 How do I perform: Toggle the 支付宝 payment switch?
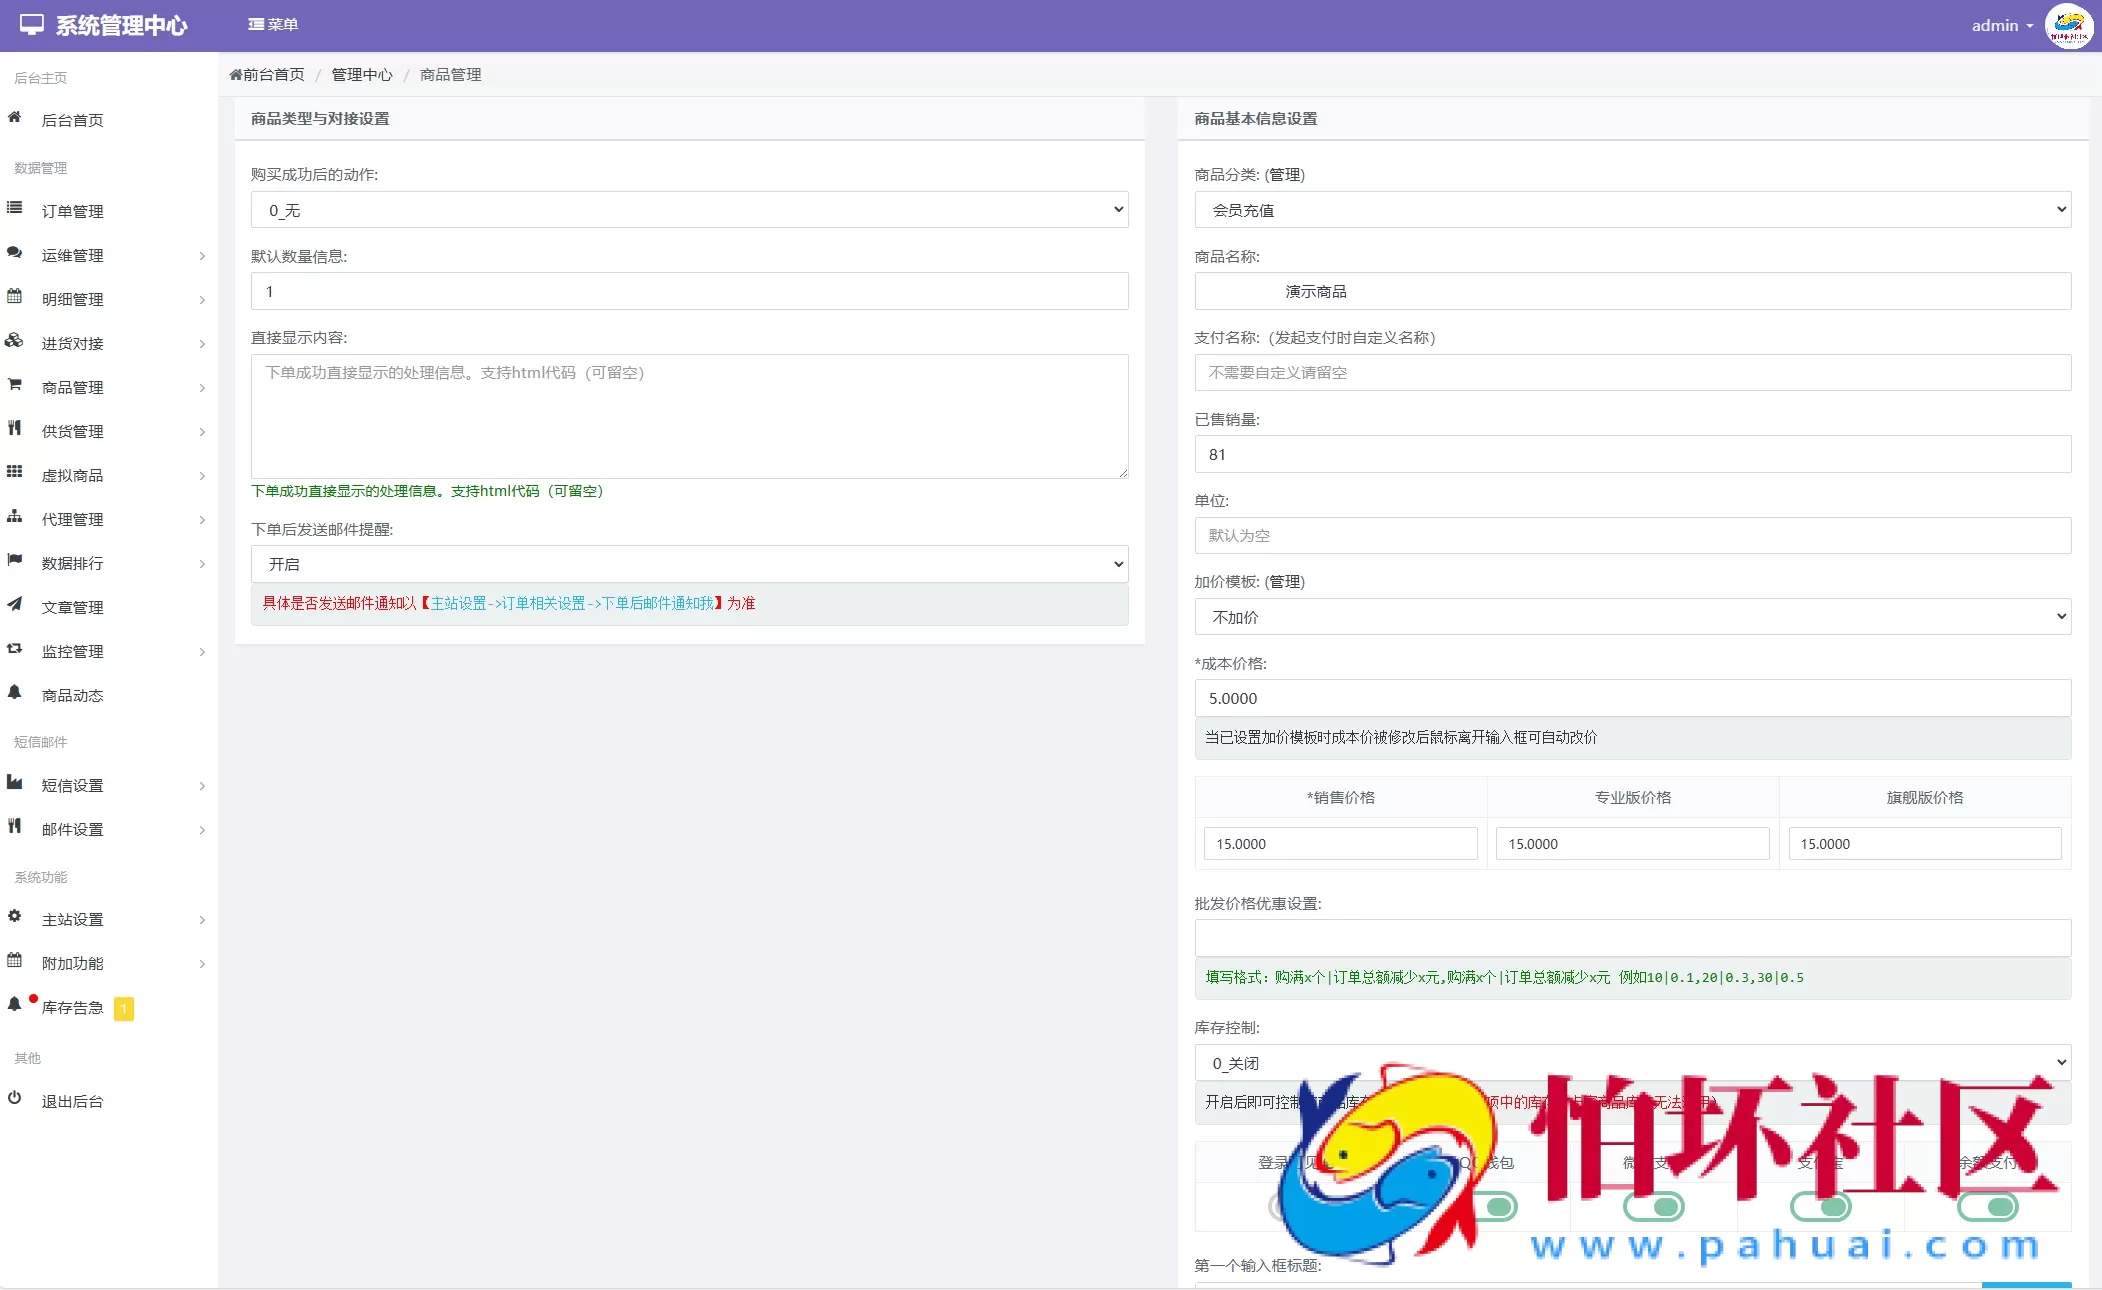point(1820,1207)
